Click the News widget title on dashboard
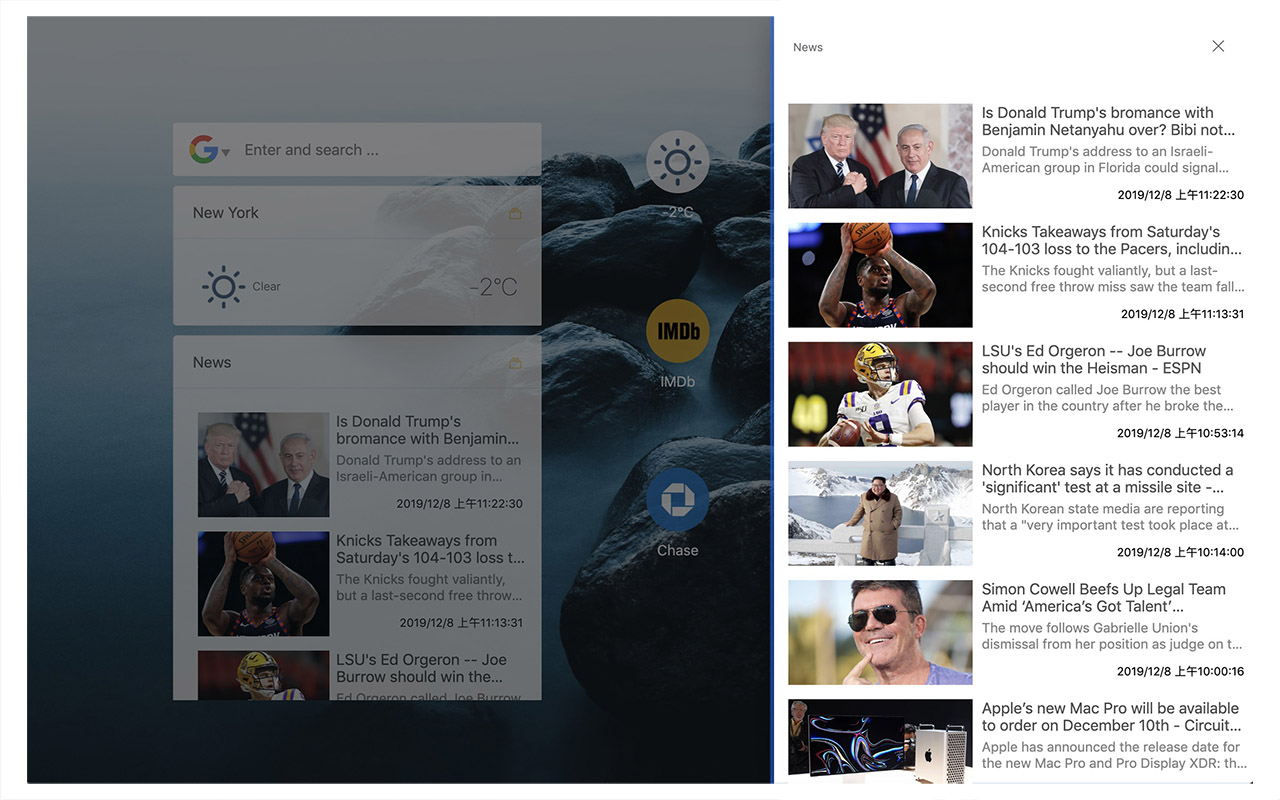 coord(212,363)
